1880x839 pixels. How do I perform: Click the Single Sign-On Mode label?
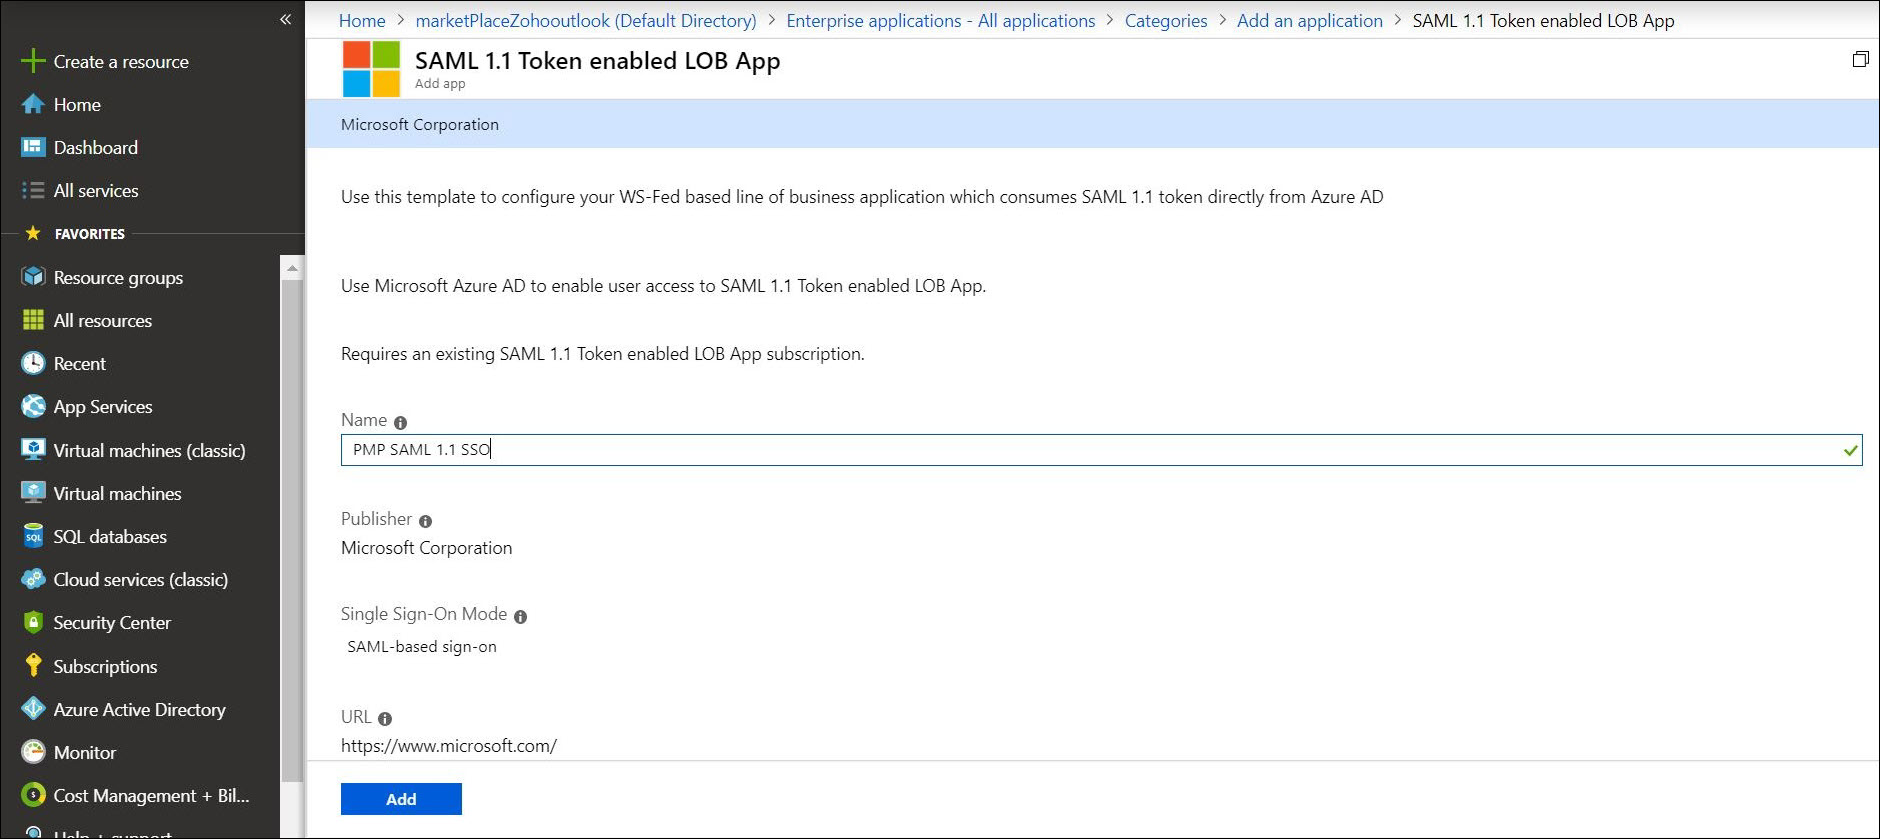point(424,614)
